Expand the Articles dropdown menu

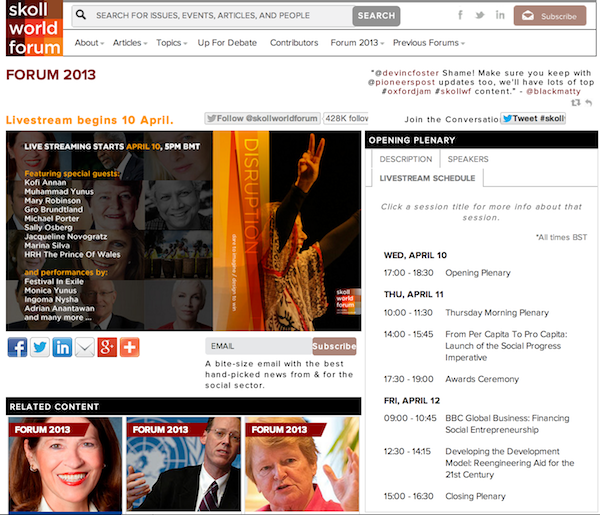coord(131,43)
